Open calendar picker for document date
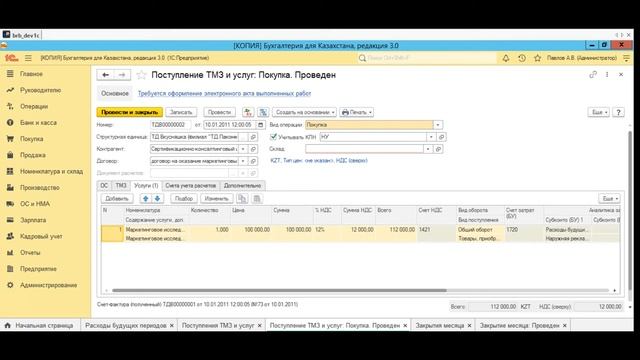The image size is (640, 360). (x=260, y=125)
